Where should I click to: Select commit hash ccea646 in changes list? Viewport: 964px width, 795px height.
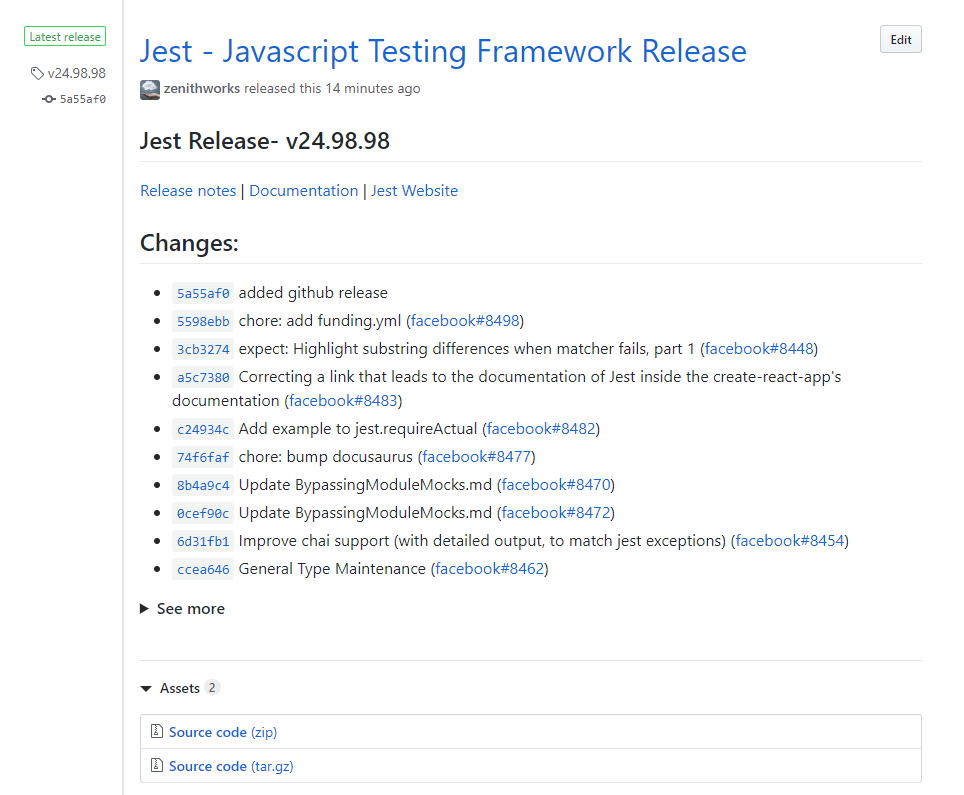click(x=203, y=568)
